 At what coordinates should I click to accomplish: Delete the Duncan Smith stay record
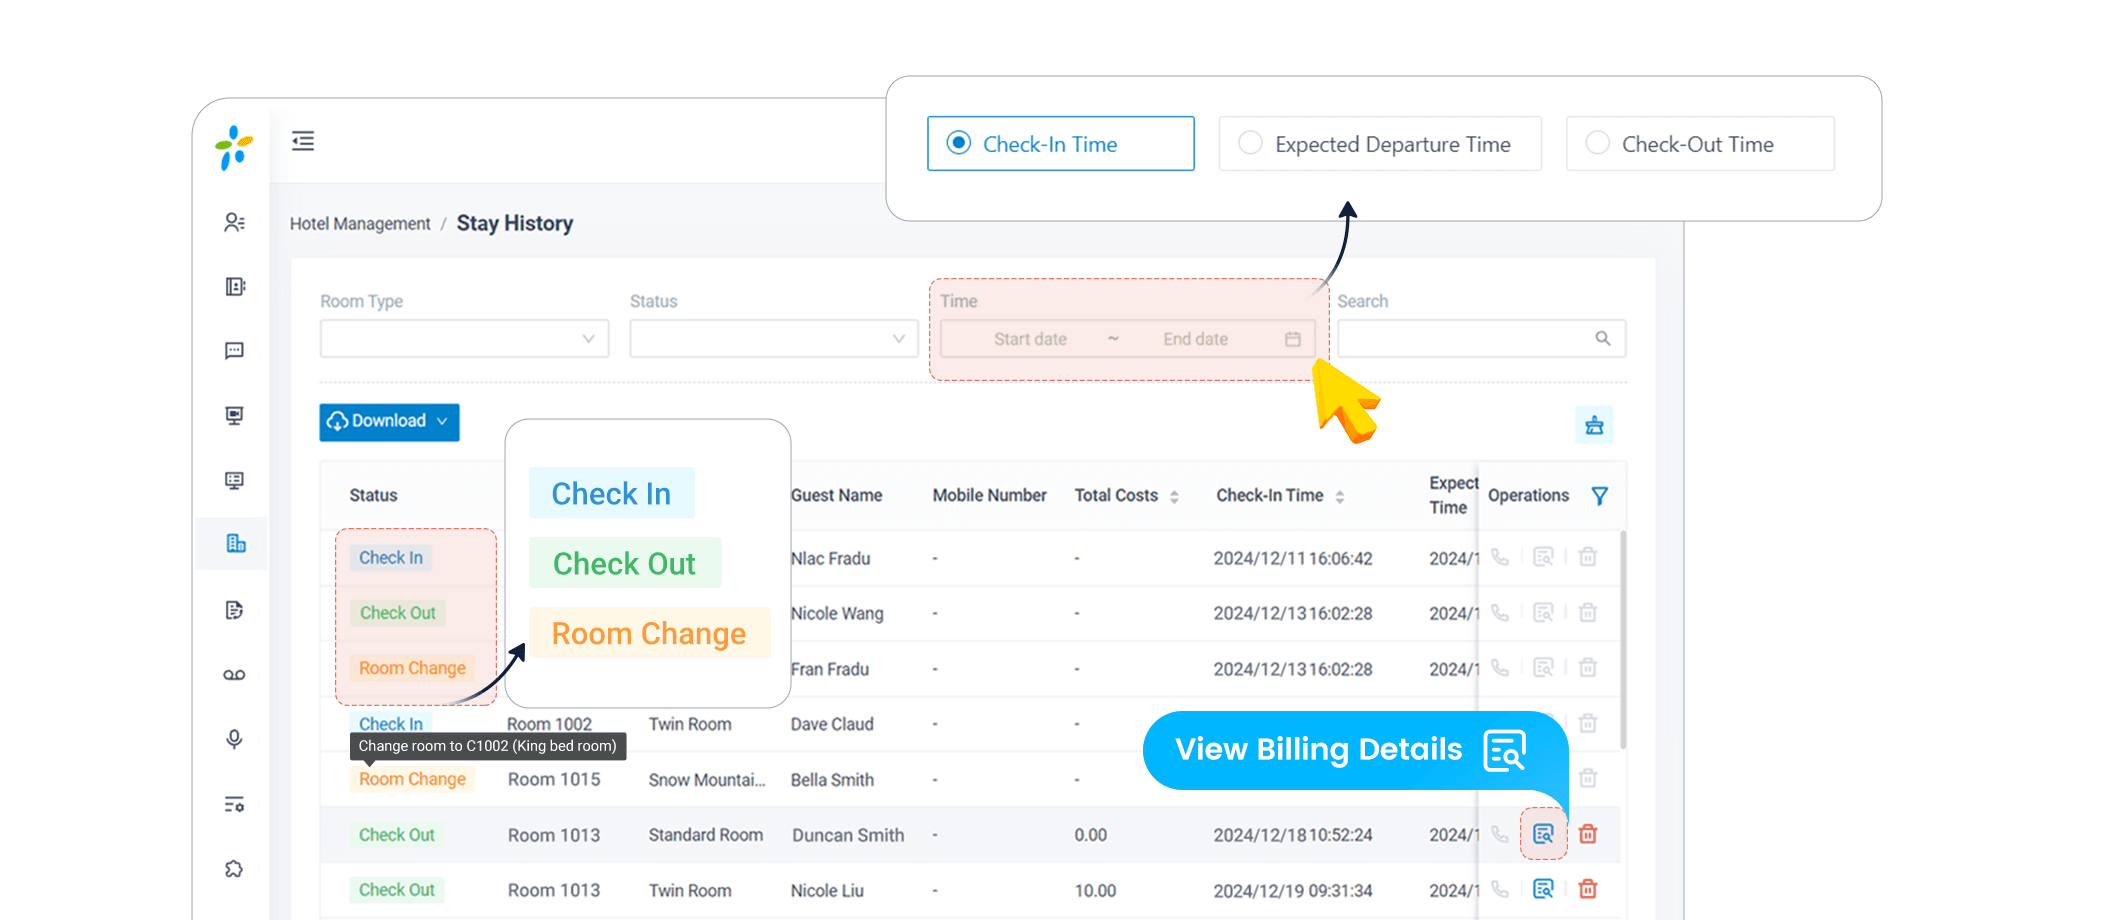tap(1588, 834)
